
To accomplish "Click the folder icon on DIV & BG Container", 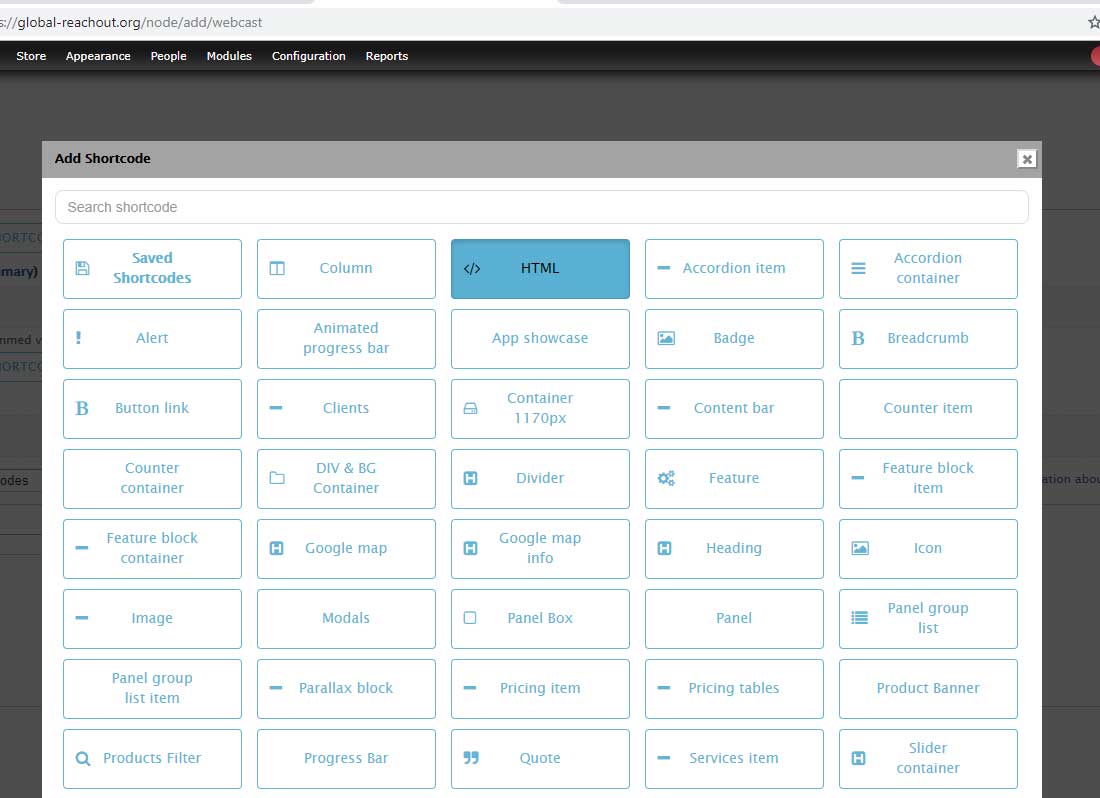I will click(277, 478).
